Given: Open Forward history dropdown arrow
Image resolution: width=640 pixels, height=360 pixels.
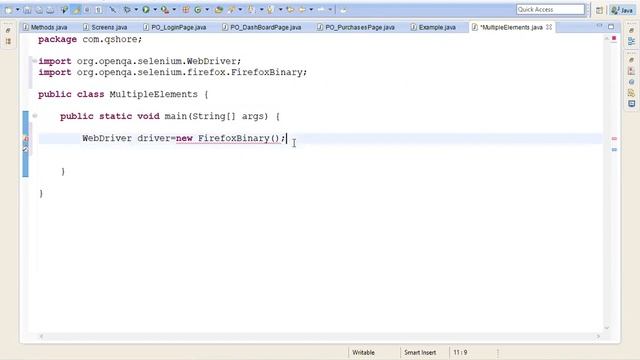Looking at the screenshot, I should [330, 9].
